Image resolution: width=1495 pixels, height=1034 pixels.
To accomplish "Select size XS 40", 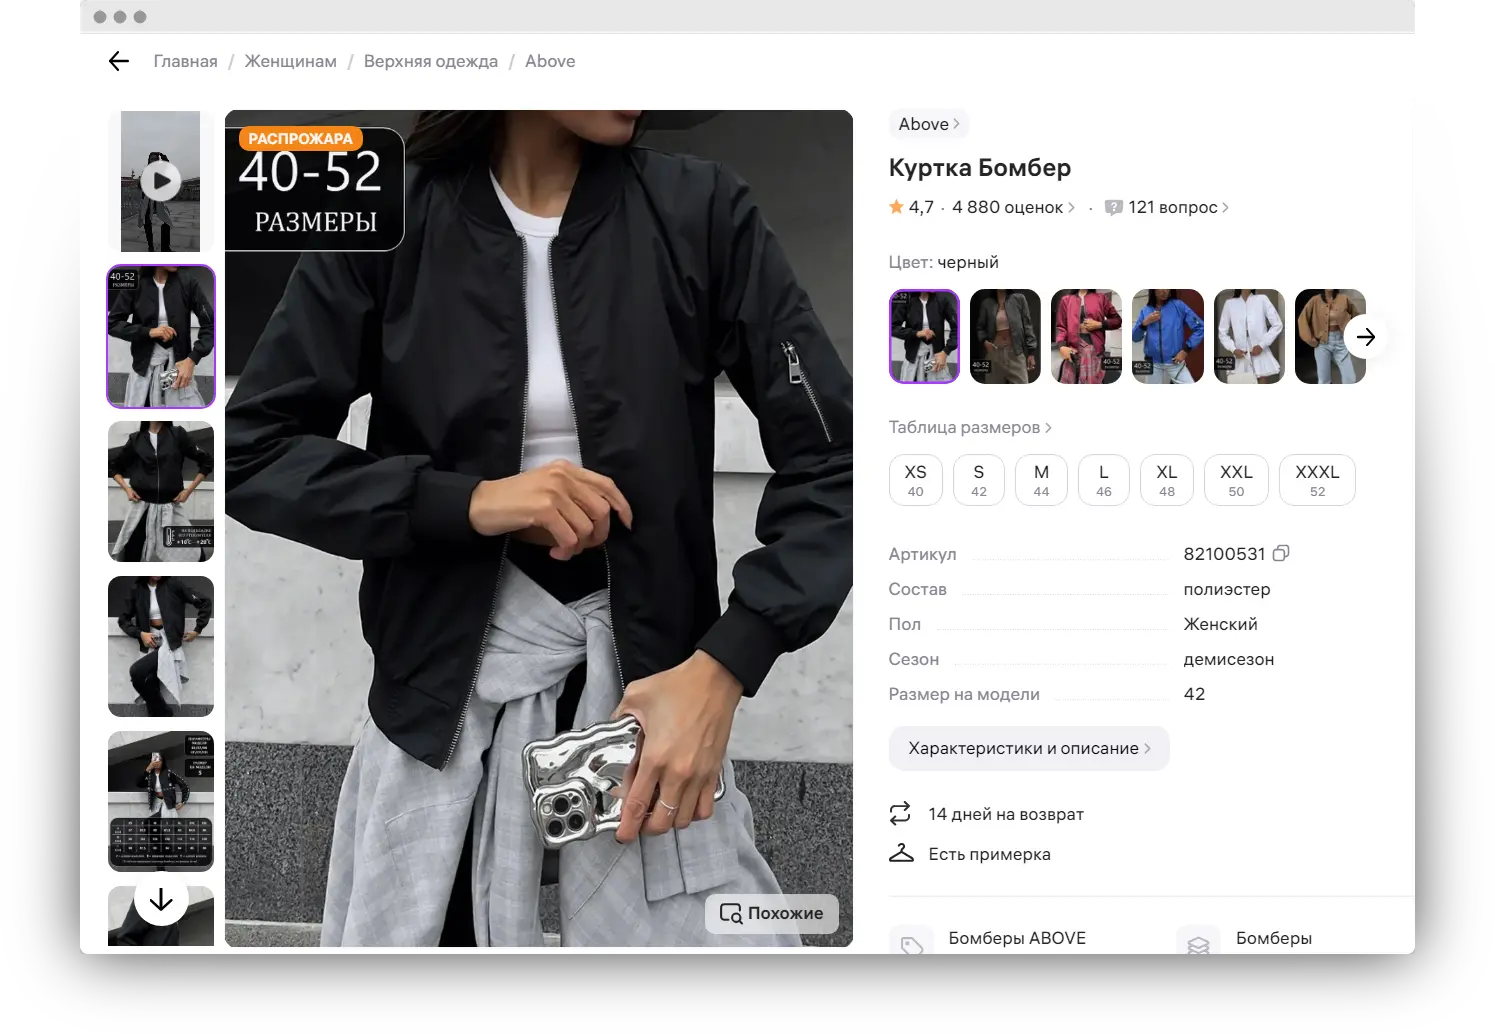I will point(915,480).
